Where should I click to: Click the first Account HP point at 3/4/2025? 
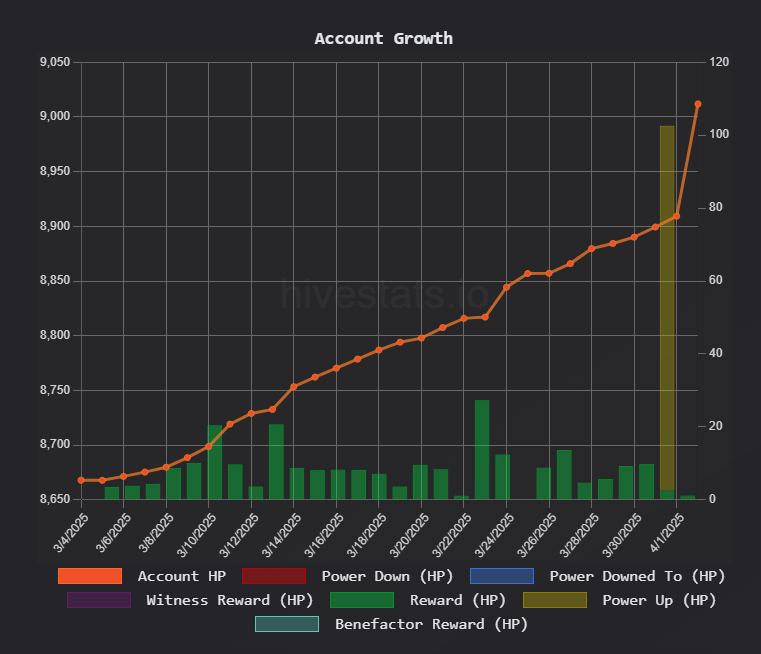tap(81, 480)
